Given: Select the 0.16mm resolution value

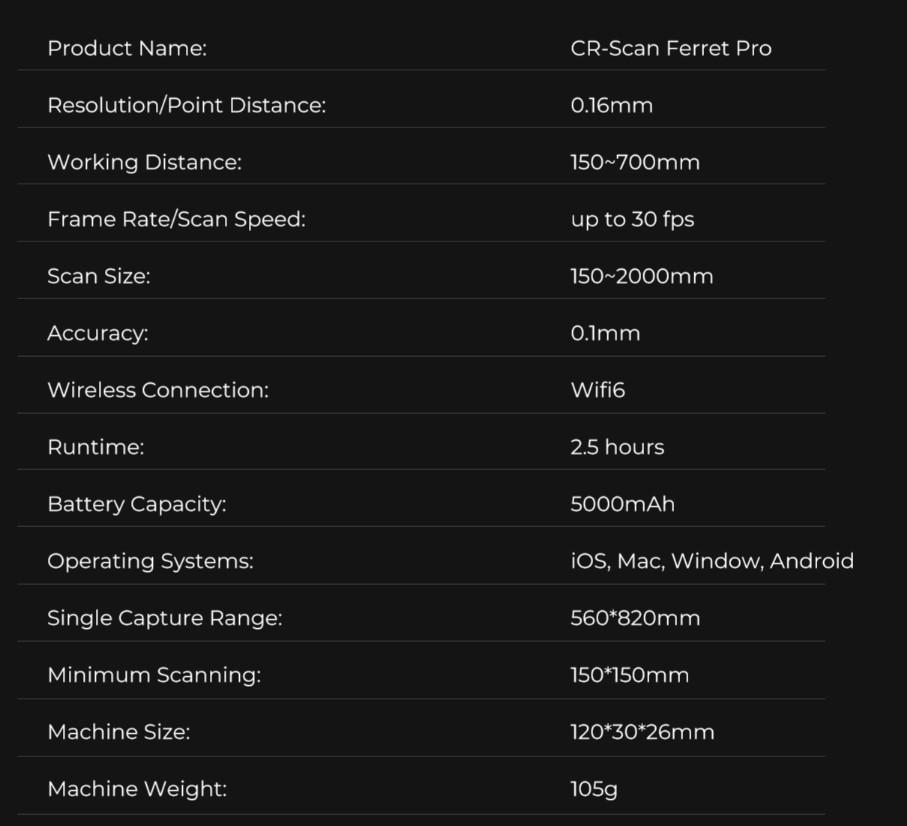Looking at the screenshot, I should [x=611, y=105].
